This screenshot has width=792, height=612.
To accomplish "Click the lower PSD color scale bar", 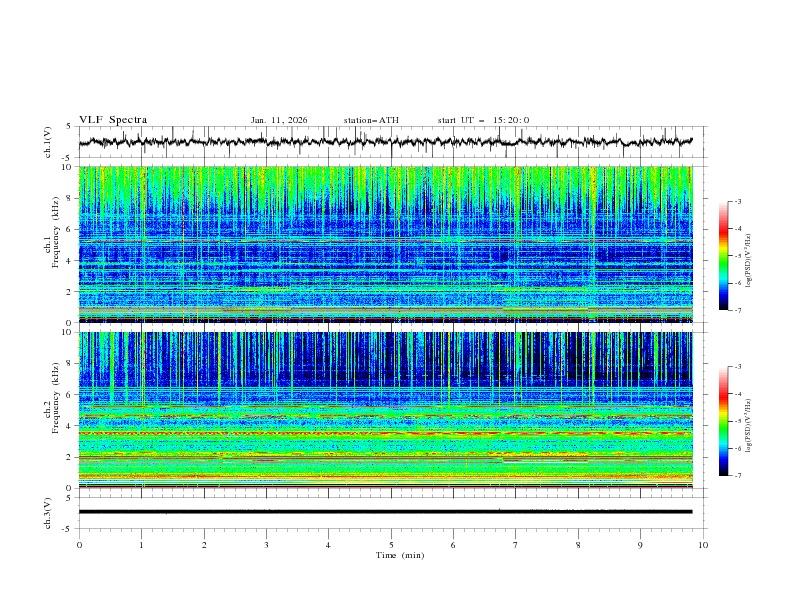I will coord(723,421).
